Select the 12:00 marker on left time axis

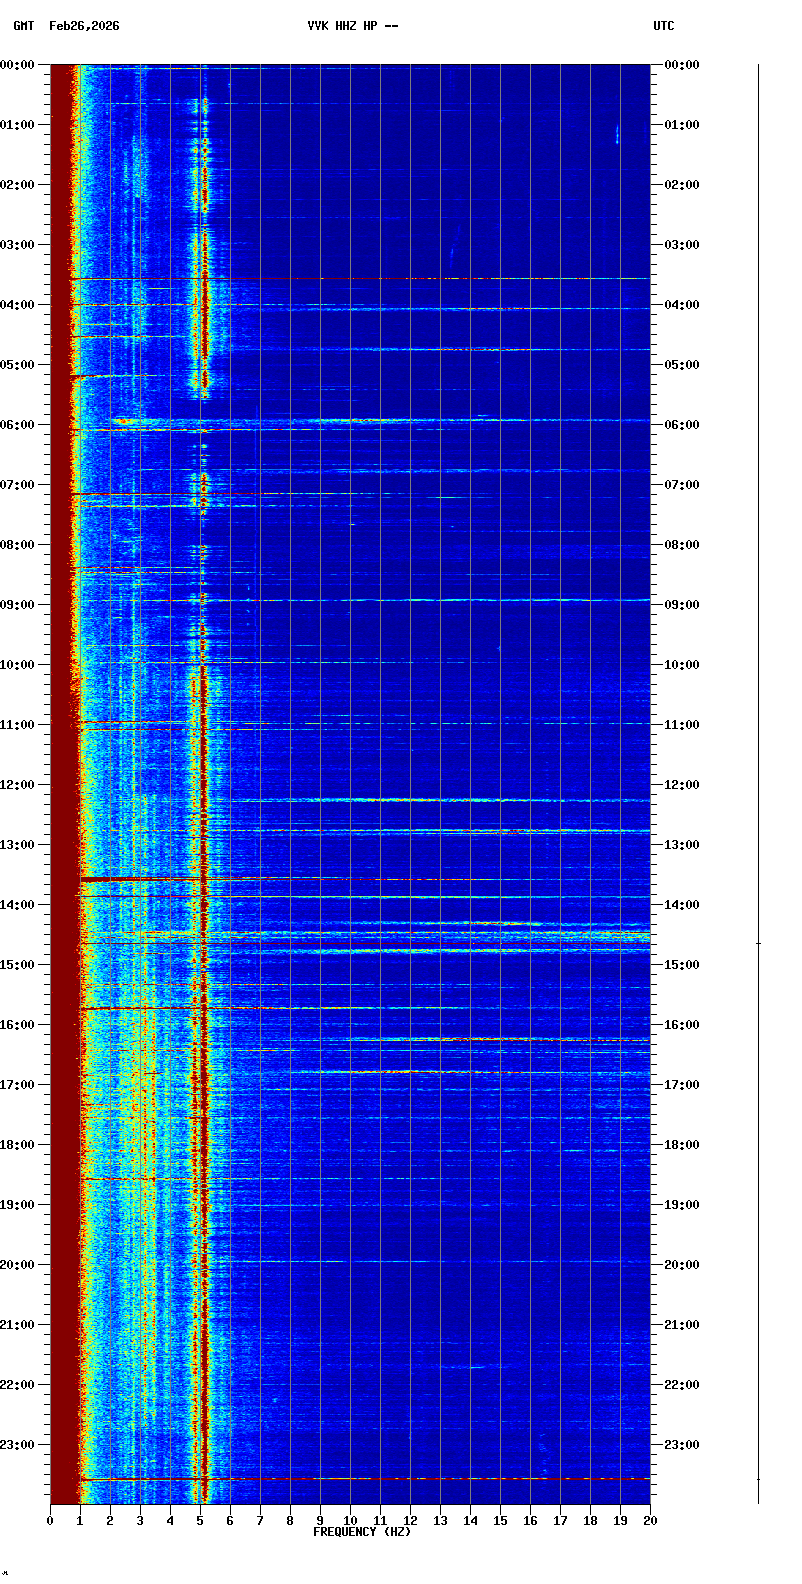pyautogui.click(x=19, y=785)
